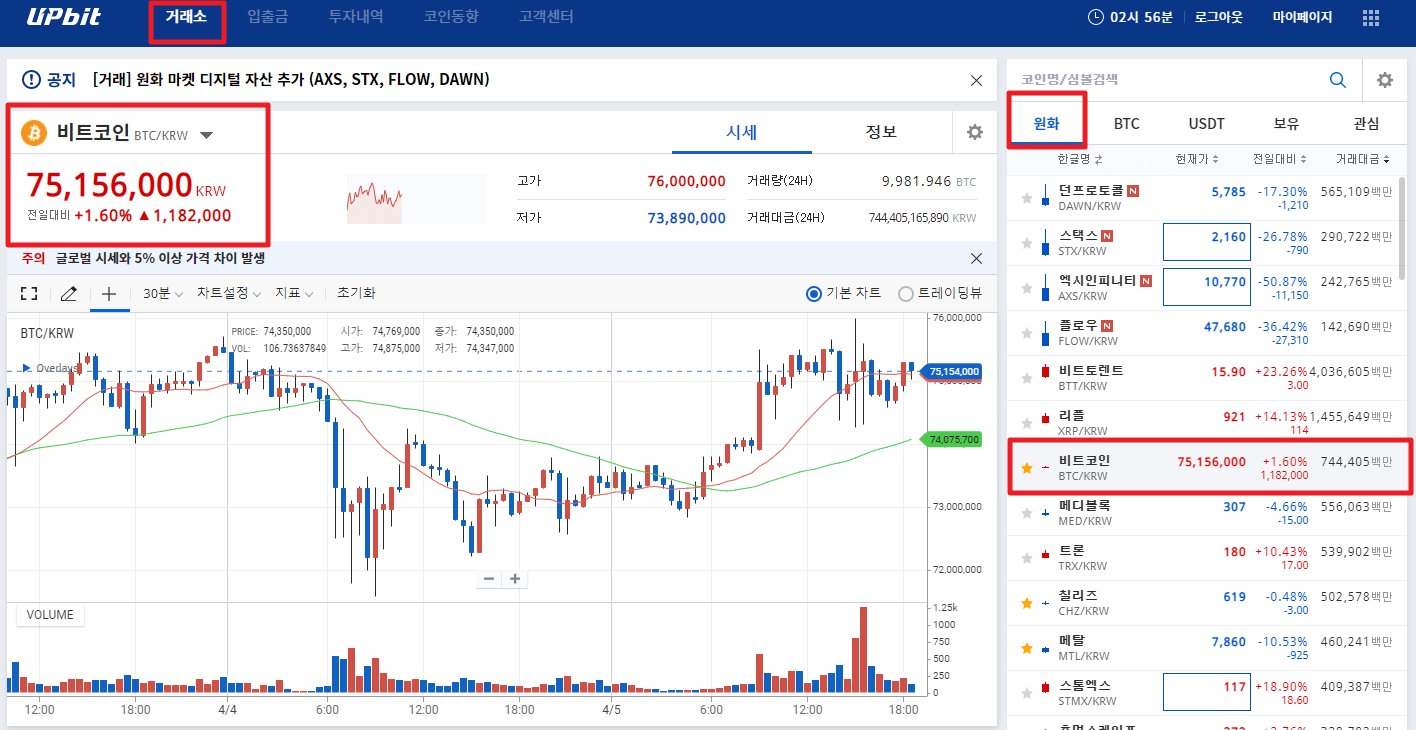Select the USDT market tab
Viewport: 1416px width, 730px height.
(1206, 124)
